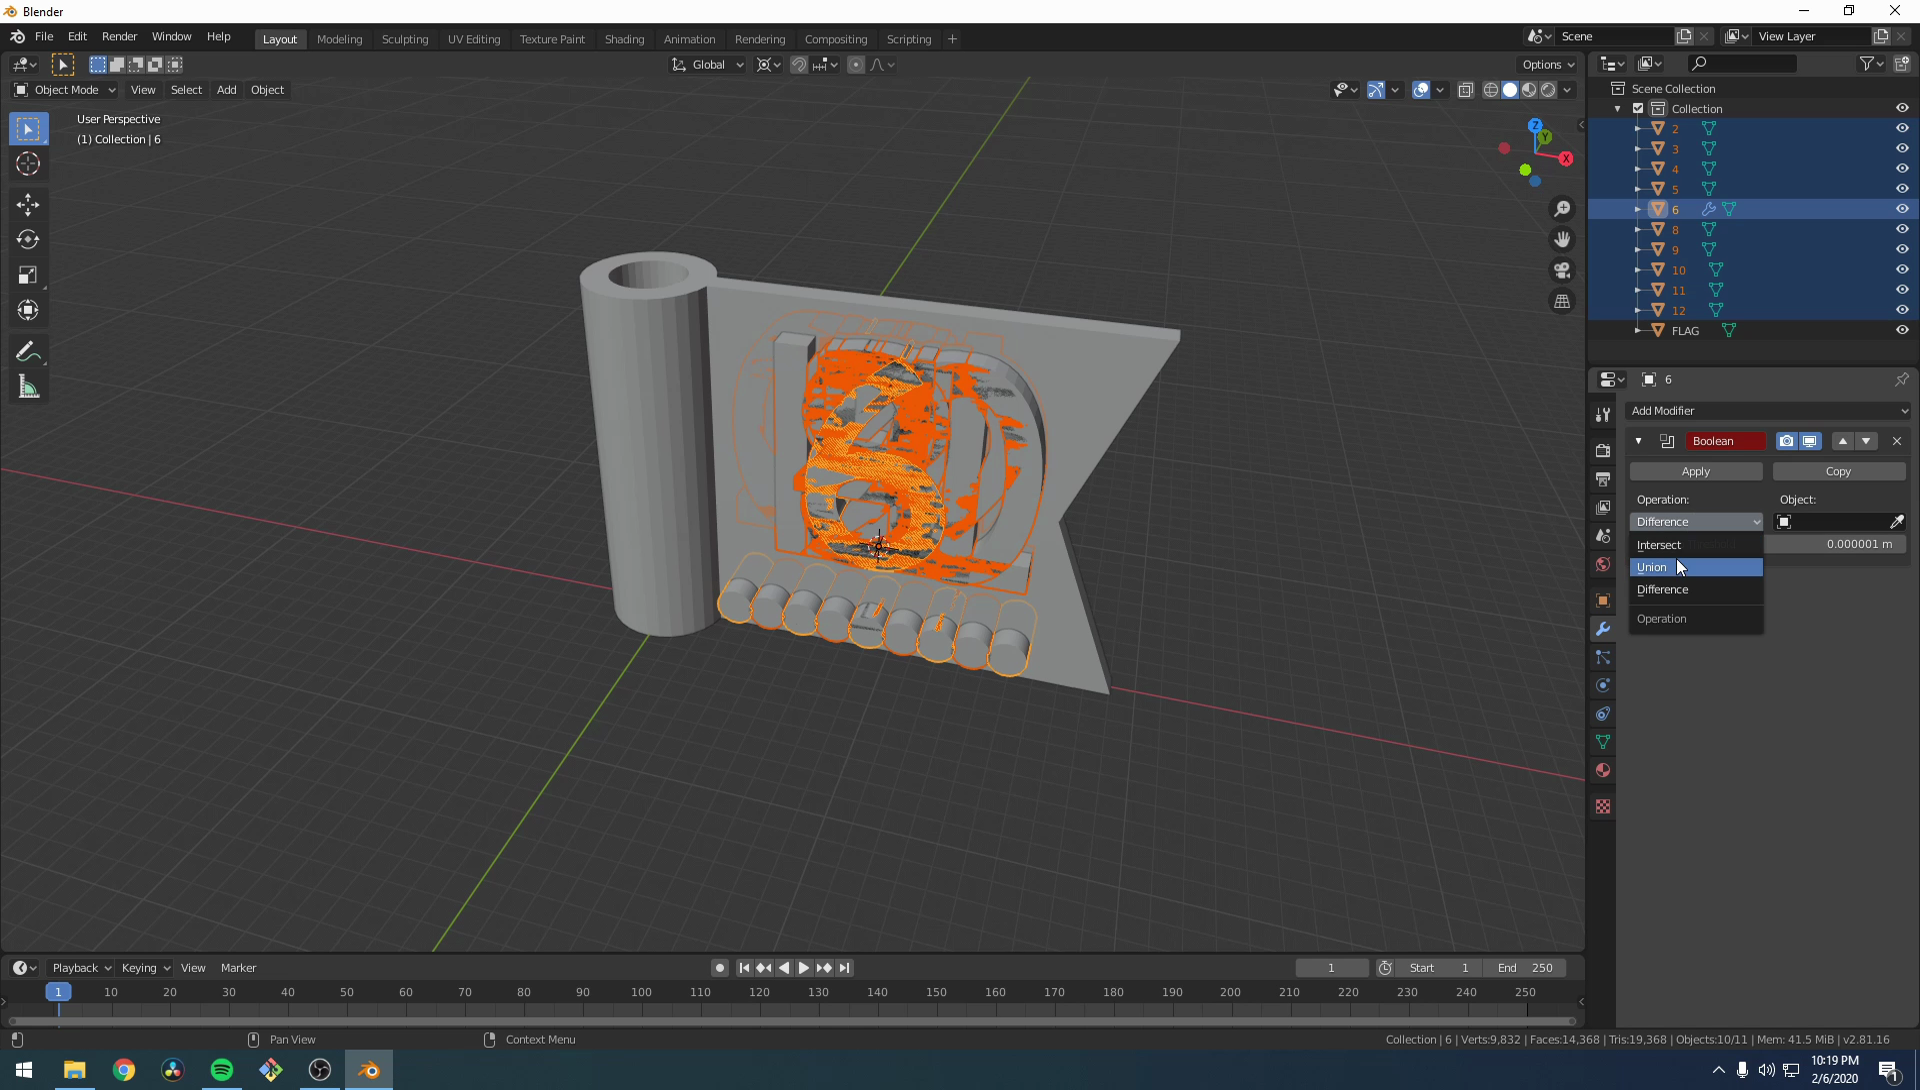Click the Apply modifier button
Screen dimensions: 1920x1090
click(x=1696, y=471)
